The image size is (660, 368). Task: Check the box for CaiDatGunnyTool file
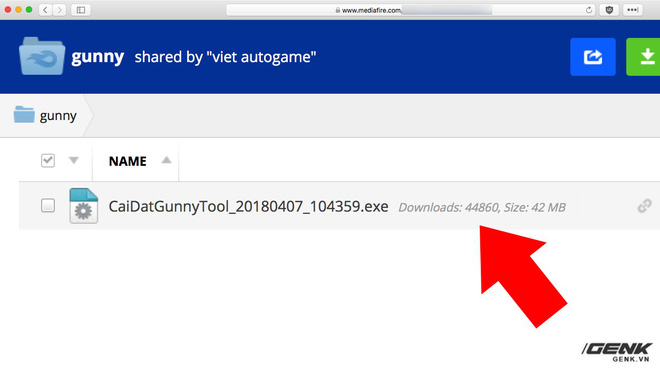(48, 205)
